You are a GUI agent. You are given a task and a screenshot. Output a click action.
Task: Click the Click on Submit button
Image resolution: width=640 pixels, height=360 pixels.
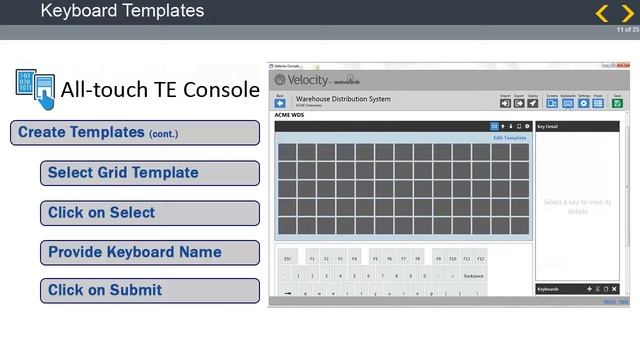[150, 291]
